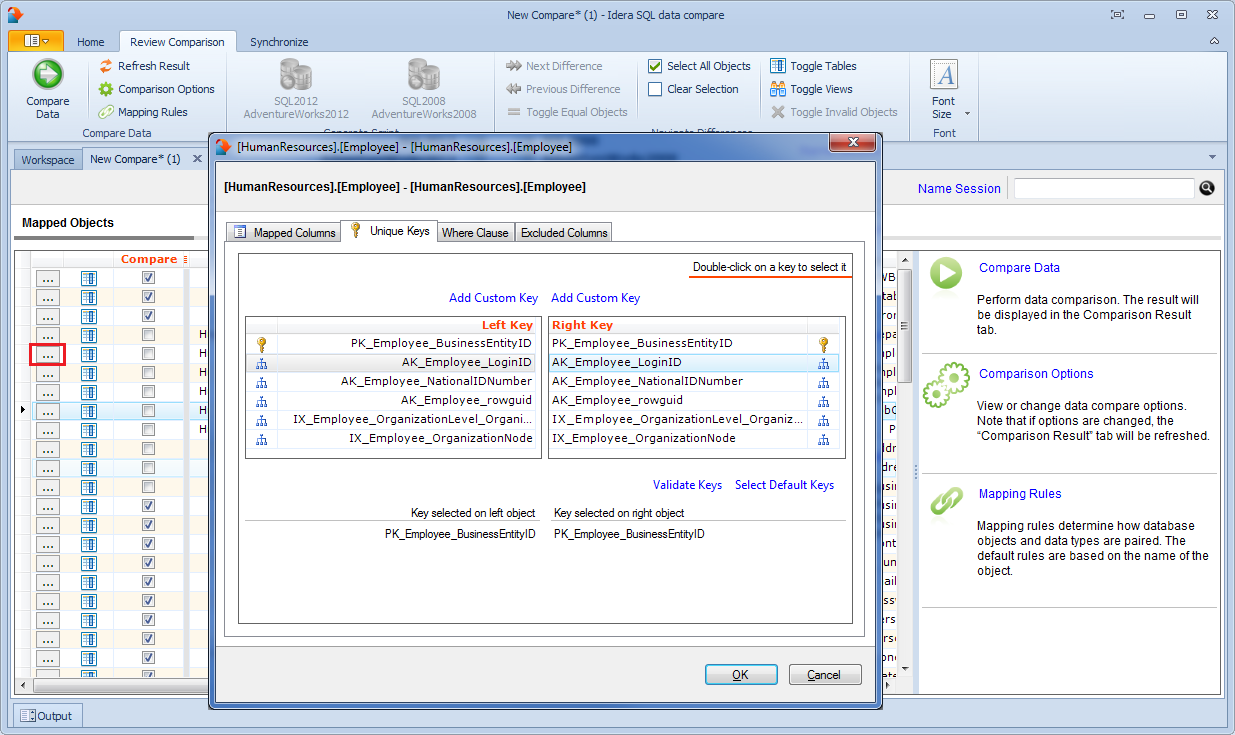Click index icon beside right AK_Employee_LoginID
Image resolution: width=1235 pixels, height=735 pixels.
pyautogui.click(x=823, y=362)
